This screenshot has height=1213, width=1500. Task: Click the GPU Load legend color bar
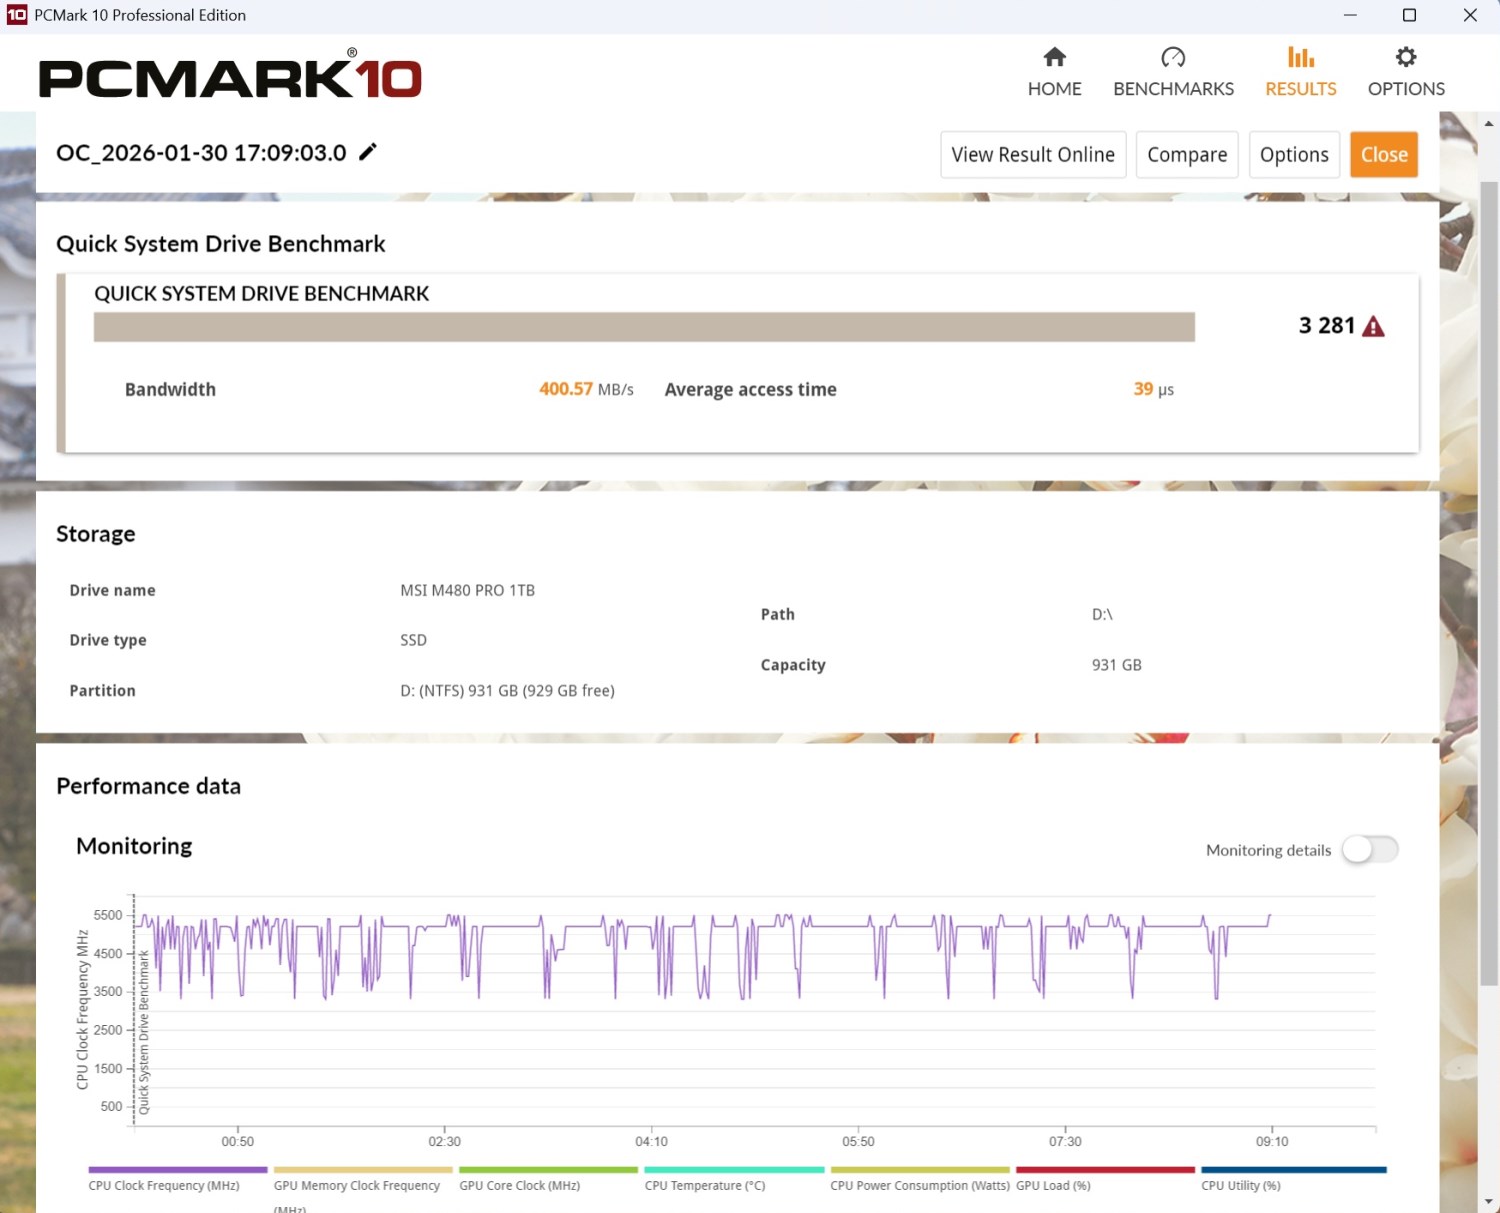(x=1105, y=1169)
